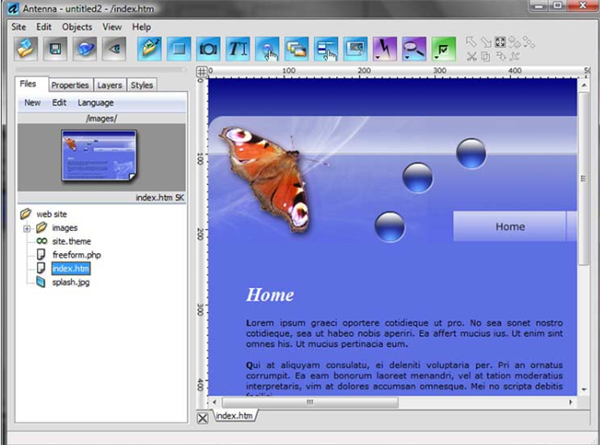Open the Help menu
Screen dimensions: 600x445
pyautogui.click(x=141, y=27)
